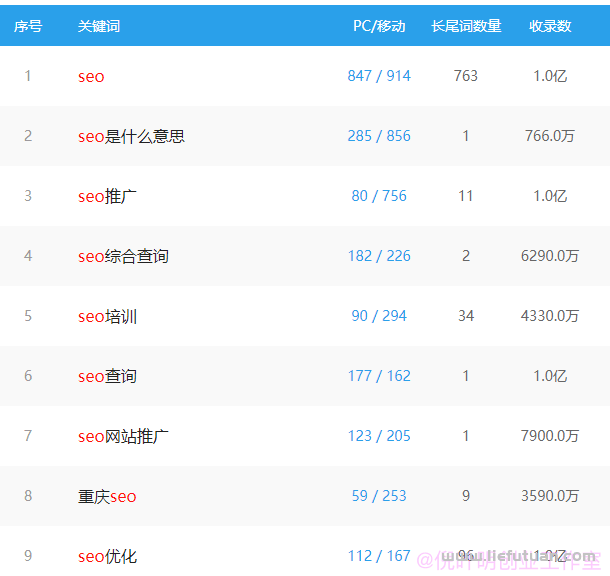Select row number 6
This screenshot has height=576, width=610.
click(x=28, y=376)
